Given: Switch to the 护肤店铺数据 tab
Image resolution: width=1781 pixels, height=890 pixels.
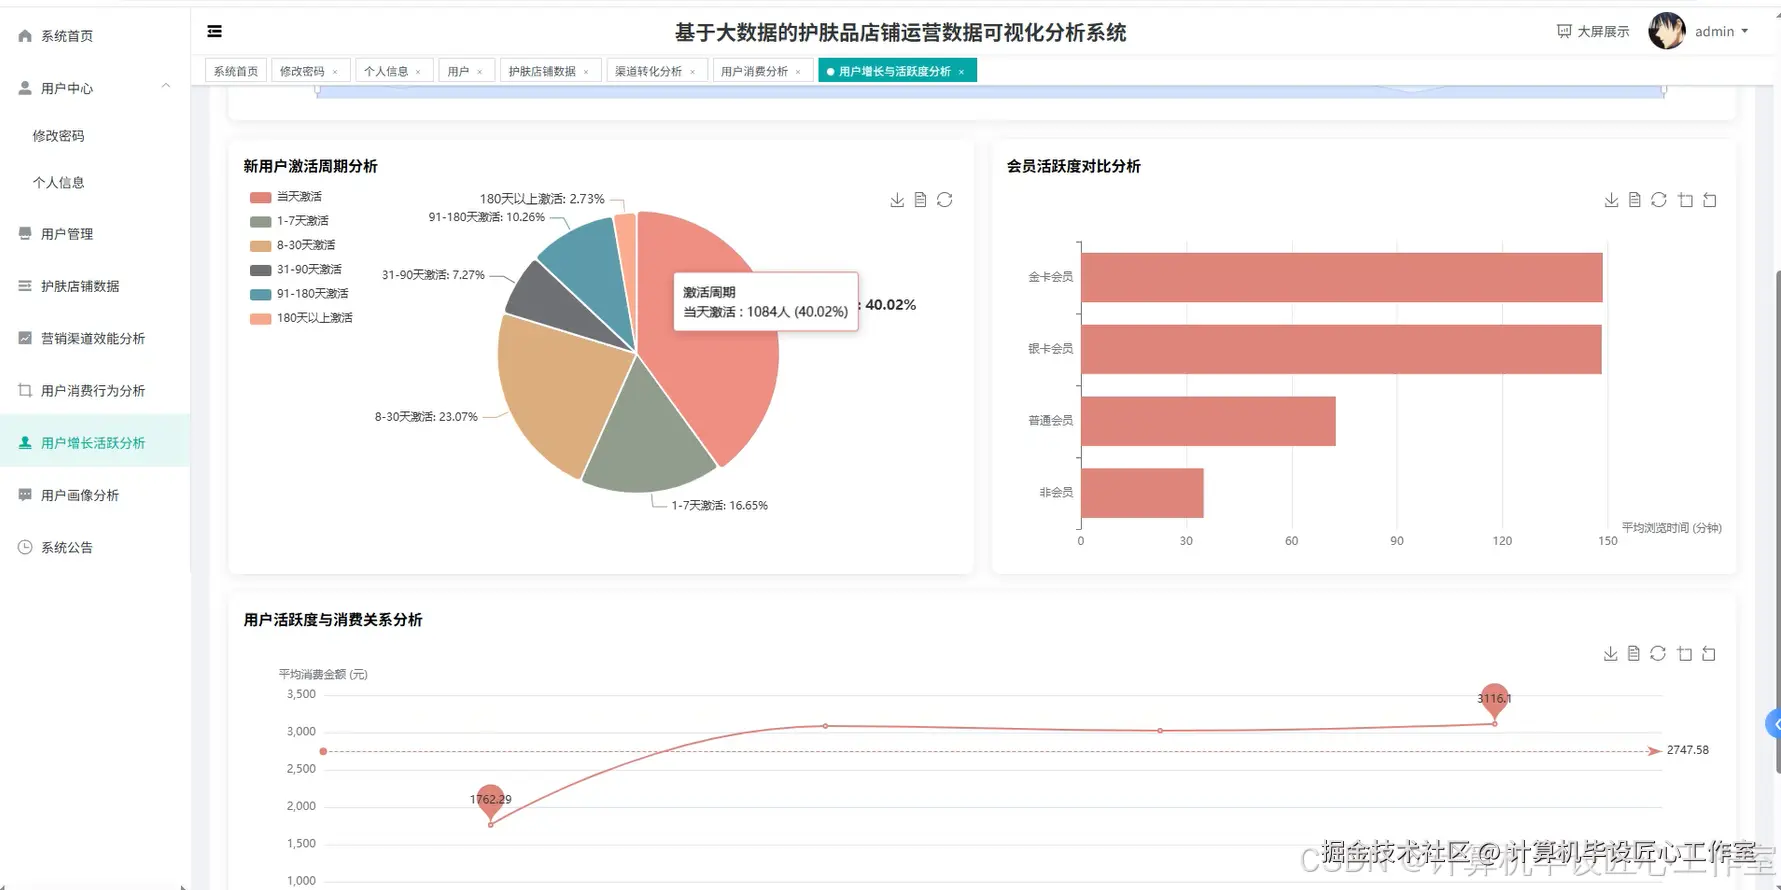Looking at the screenshot, I should [x=542, y=71].
